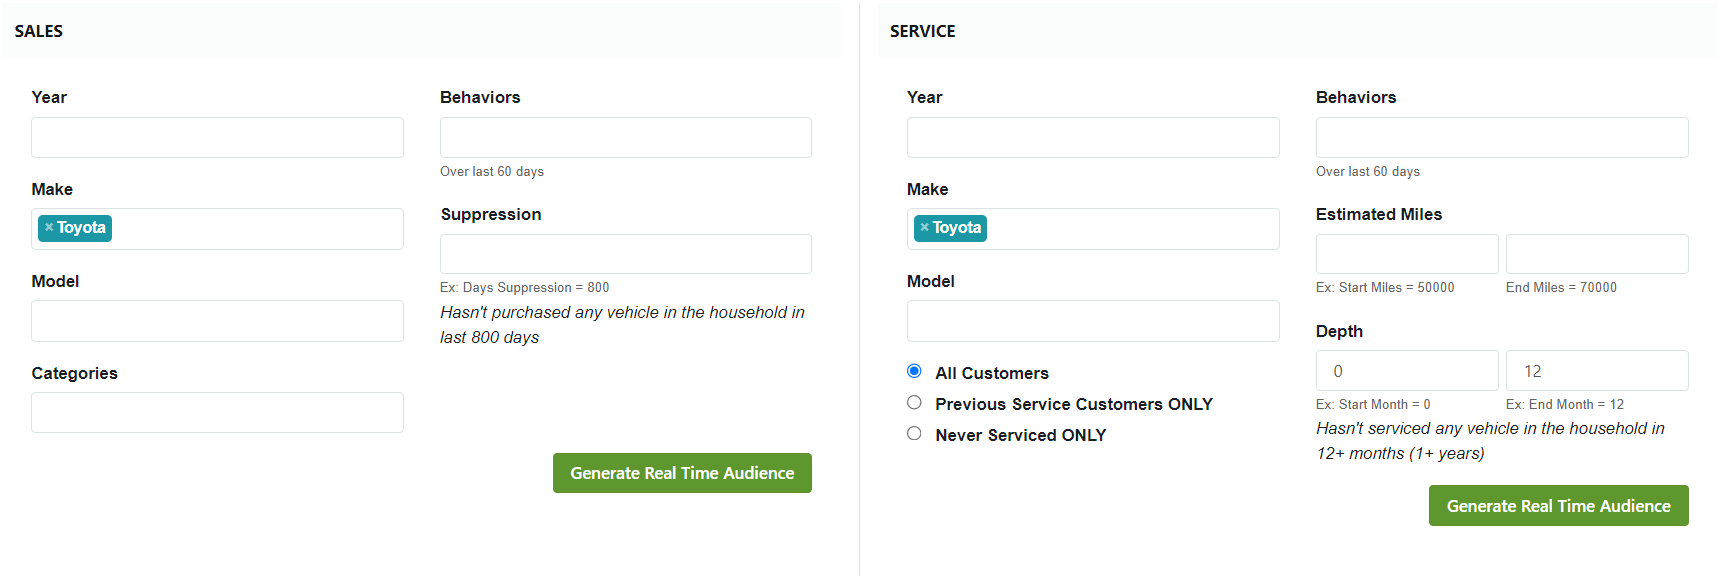Select Previous Service Customers ONLY option
Screen dimensions: 1732x576
click(x=914, y=403)
